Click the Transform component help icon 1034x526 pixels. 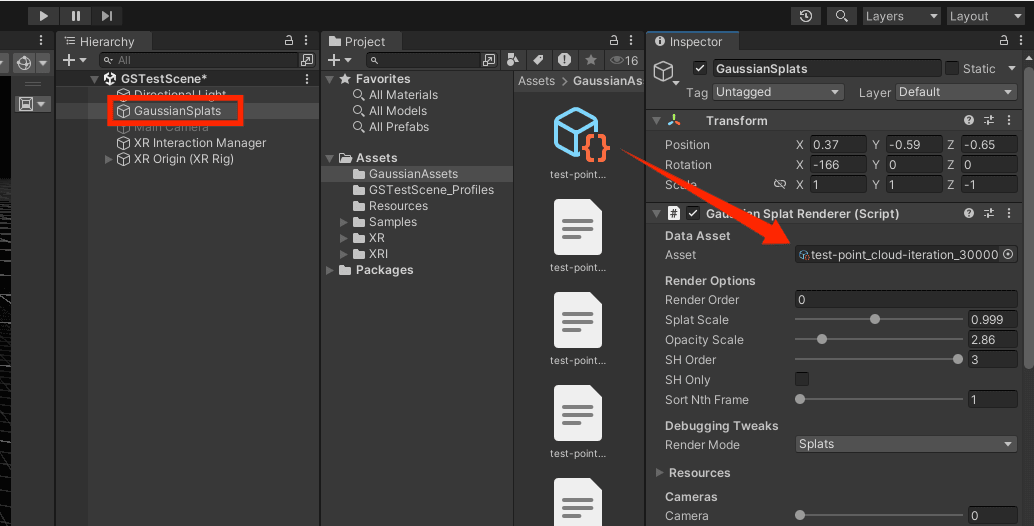pyautogui.click(x=968, y=120)
